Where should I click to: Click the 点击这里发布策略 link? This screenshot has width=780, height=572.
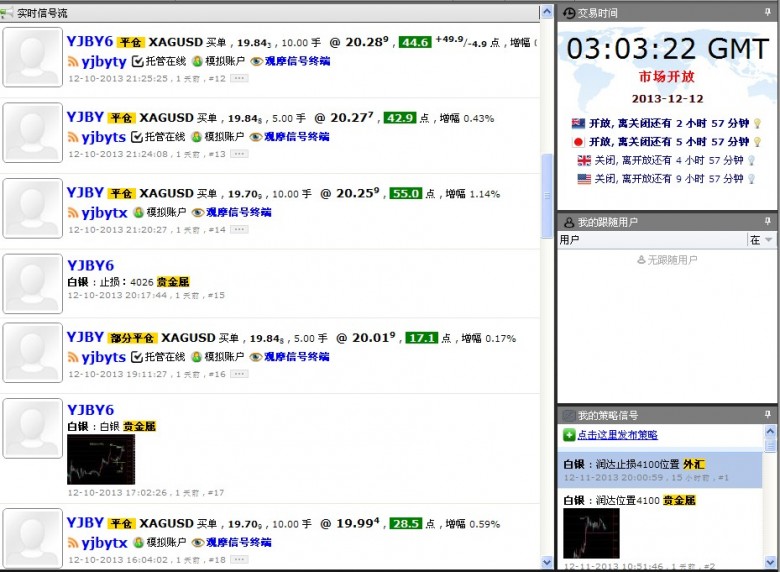click(617, 435)
